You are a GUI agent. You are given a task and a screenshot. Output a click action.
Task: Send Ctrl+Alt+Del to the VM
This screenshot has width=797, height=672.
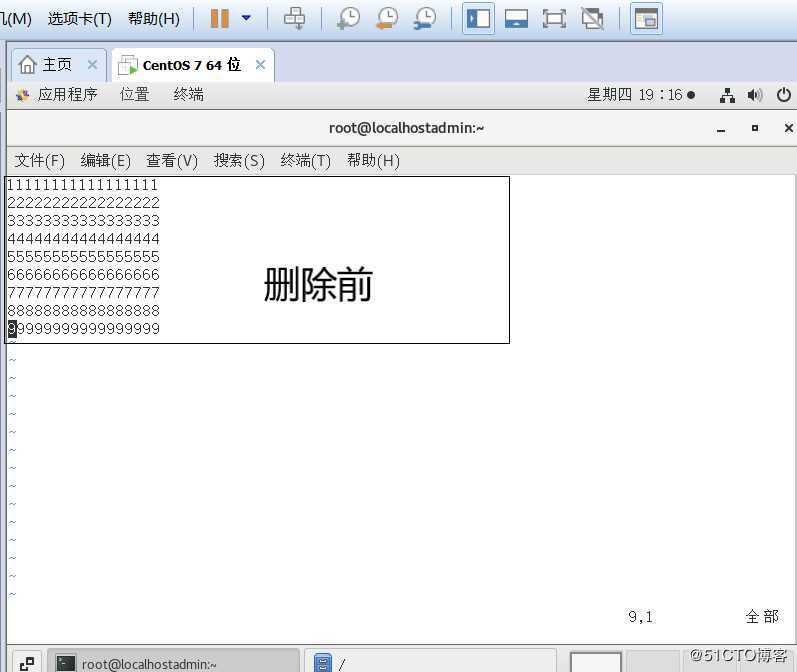point(294,19)
